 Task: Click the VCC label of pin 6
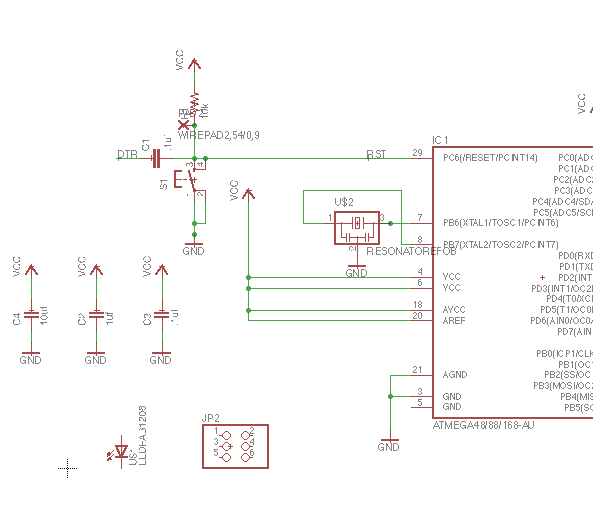point(452,288)
